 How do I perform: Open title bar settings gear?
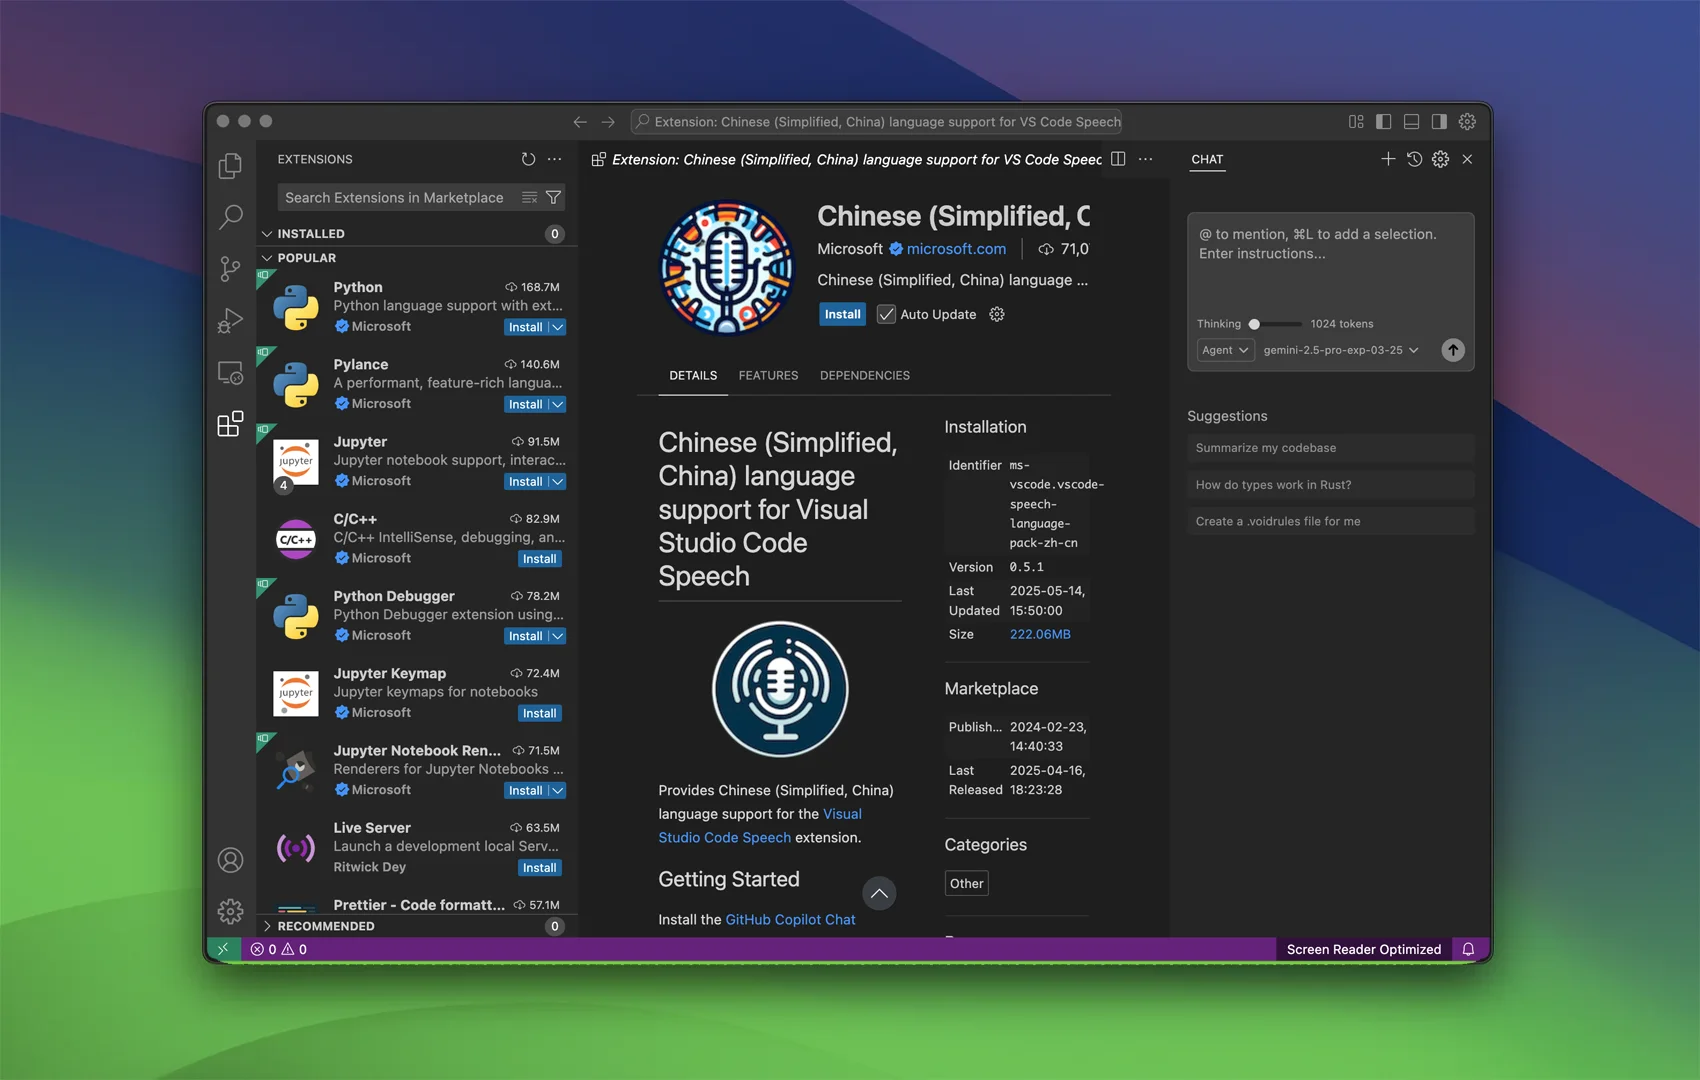point(1467,122)
